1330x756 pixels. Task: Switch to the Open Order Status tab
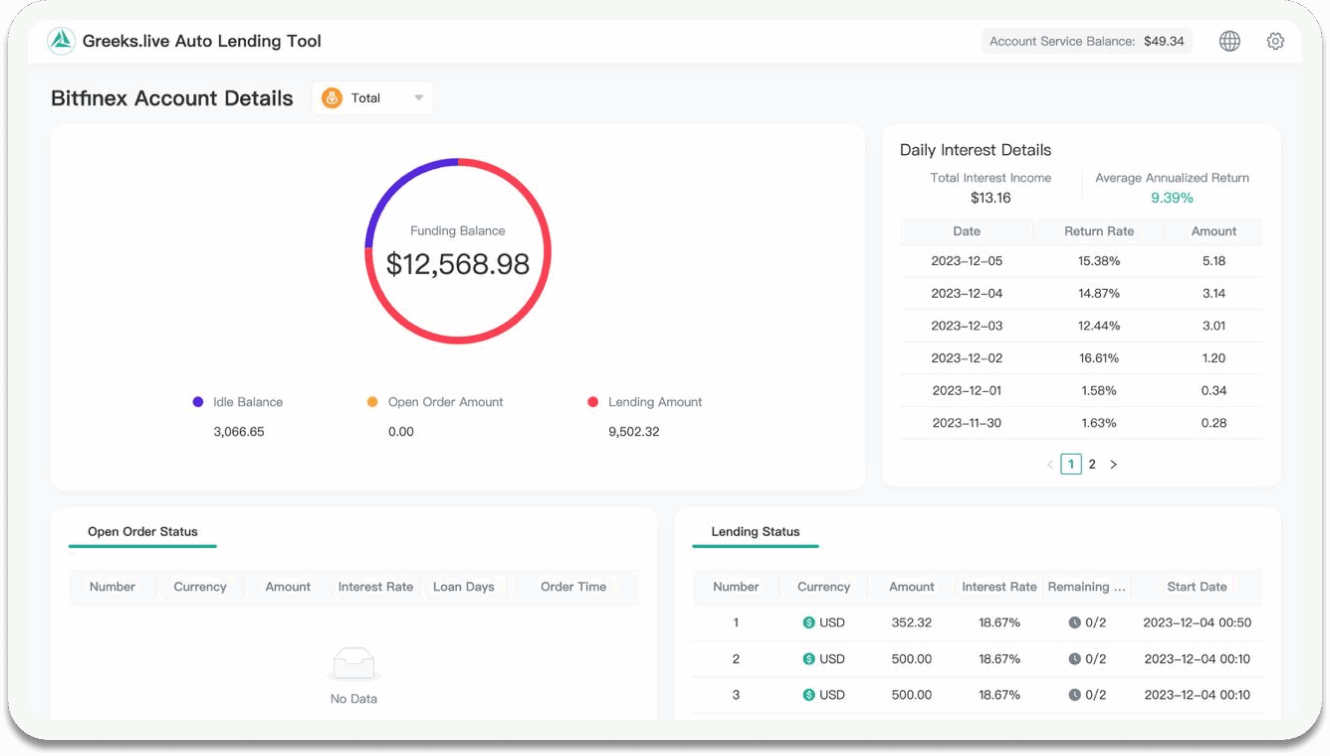pyautogui.click(x=143, y=532)
